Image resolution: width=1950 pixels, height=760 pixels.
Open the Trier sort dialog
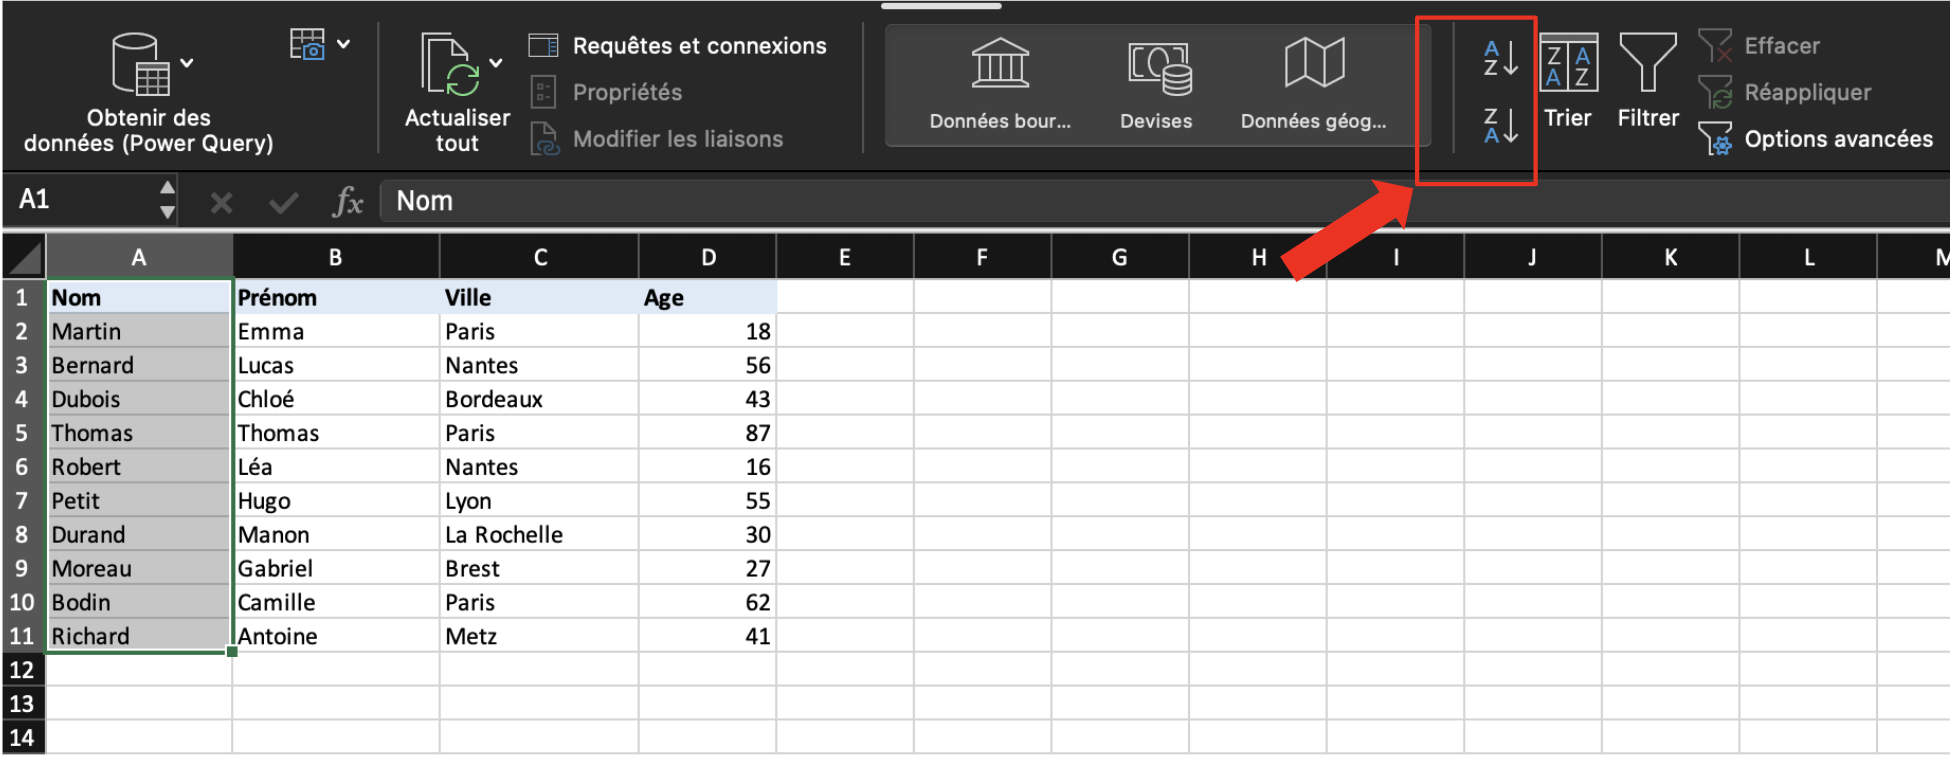(1568, 82)
